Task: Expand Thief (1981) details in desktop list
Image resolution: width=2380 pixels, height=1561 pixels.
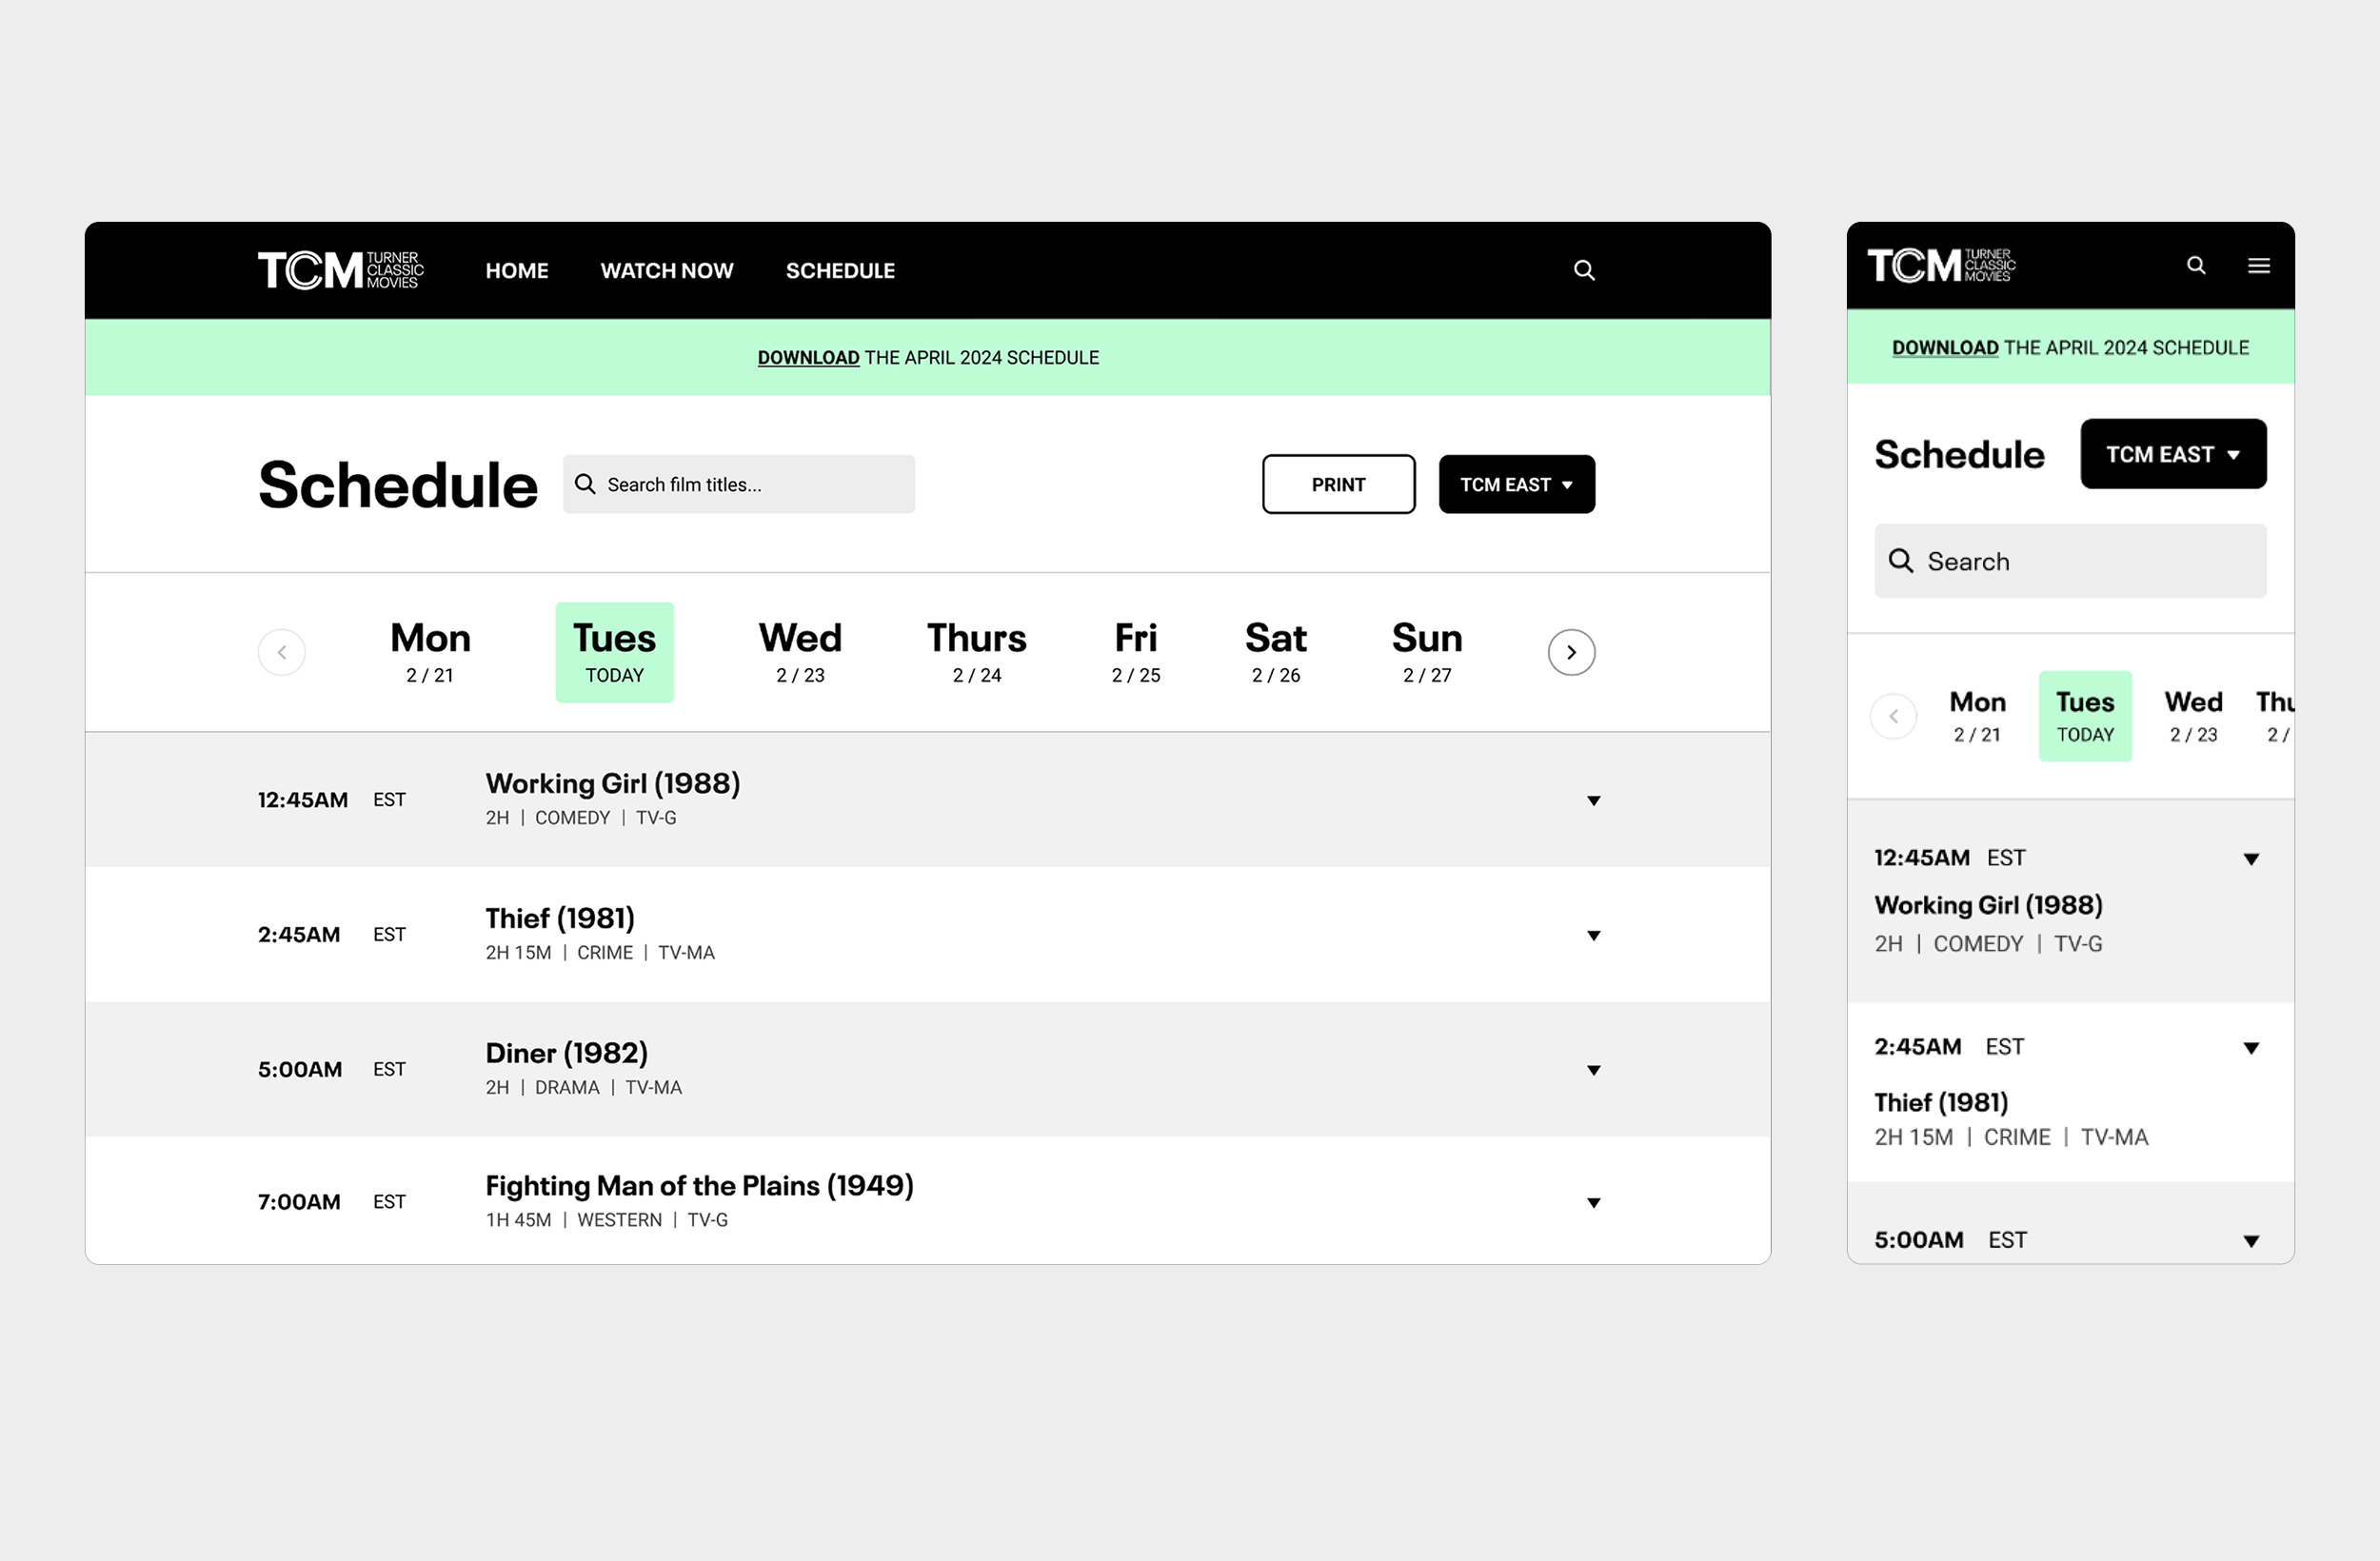Action: tap(1594, 936)
